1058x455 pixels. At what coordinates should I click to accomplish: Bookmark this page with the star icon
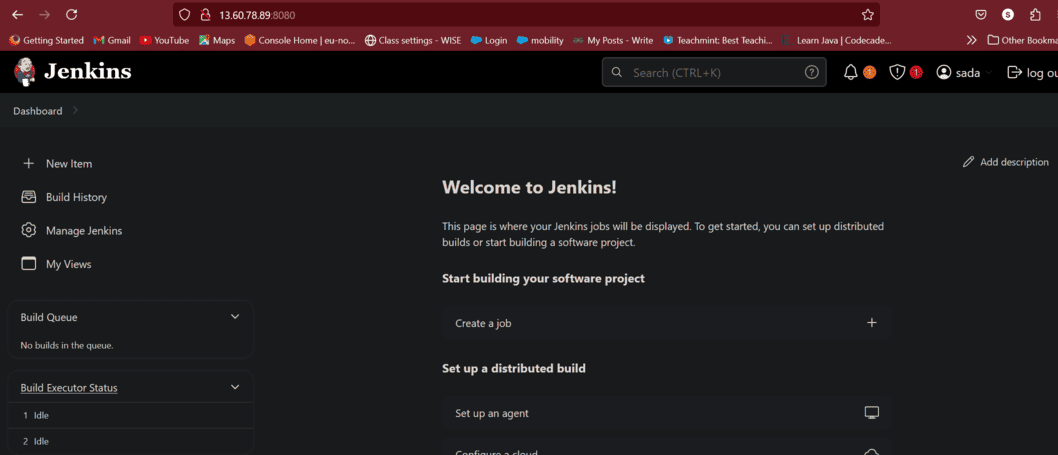tap(868, 15)
